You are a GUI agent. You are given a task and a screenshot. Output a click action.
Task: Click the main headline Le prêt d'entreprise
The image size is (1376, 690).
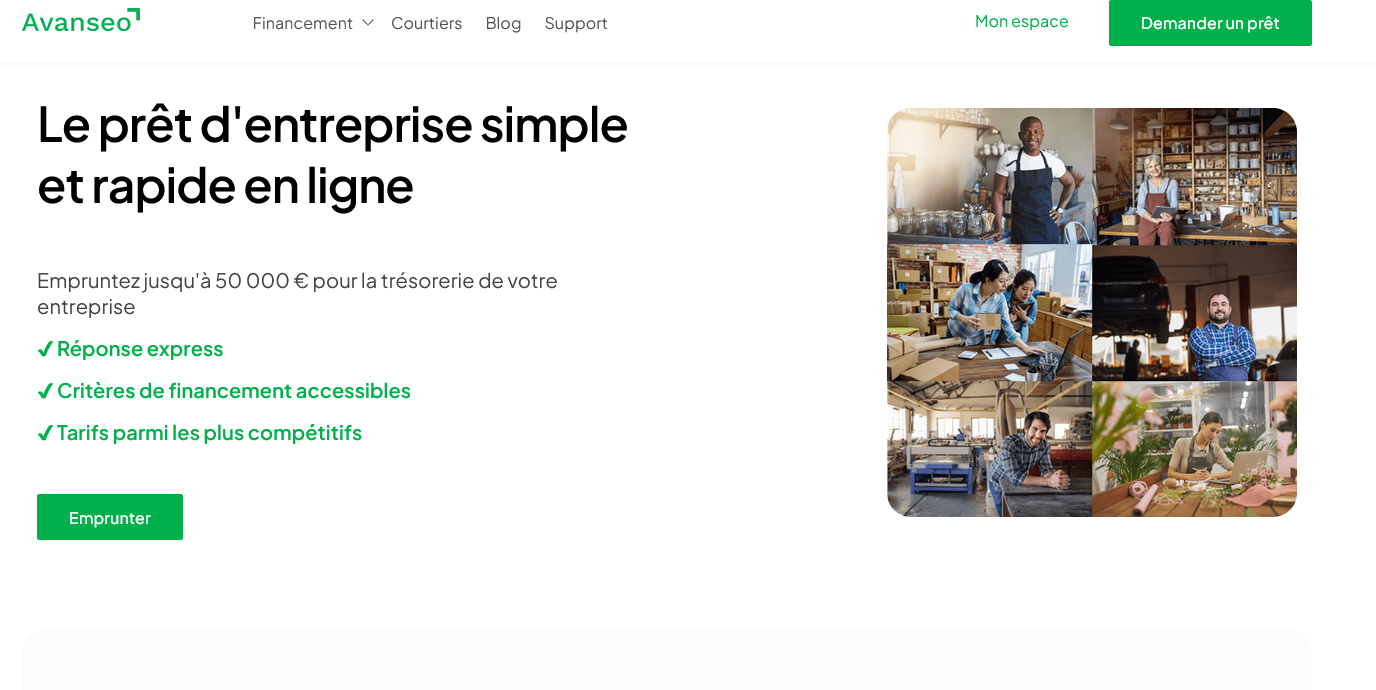[332, 154]
